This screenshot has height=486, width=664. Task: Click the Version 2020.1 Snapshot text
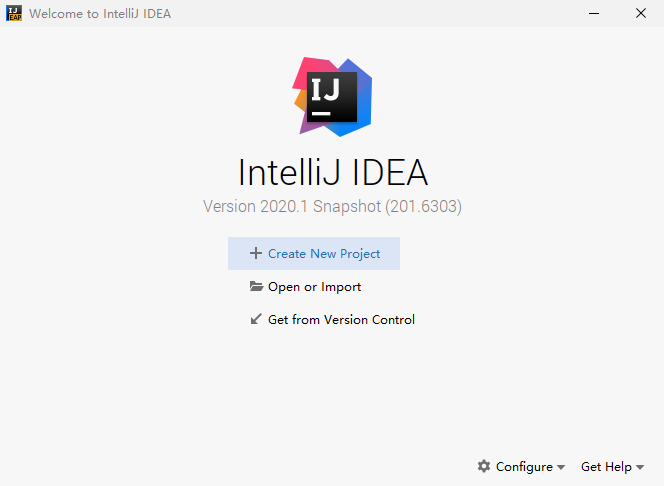click(332, 207)
